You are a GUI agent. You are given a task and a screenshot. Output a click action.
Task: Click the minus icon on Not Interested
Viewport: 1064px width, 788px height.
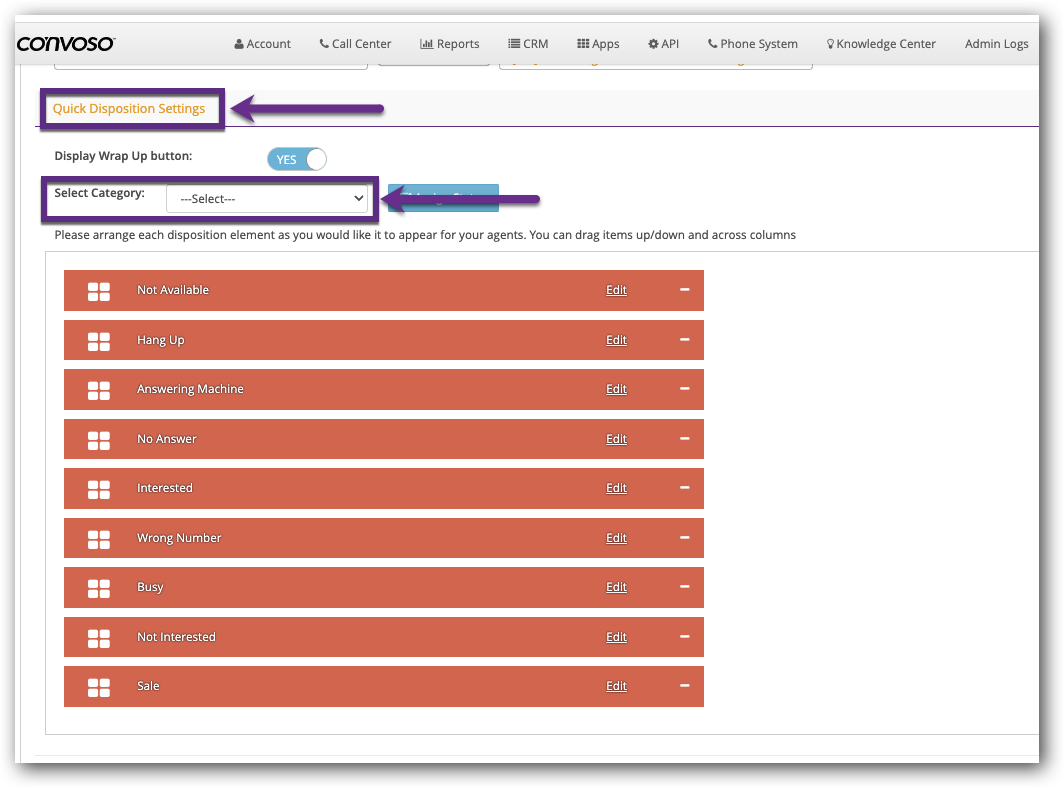tap(685, 637)
